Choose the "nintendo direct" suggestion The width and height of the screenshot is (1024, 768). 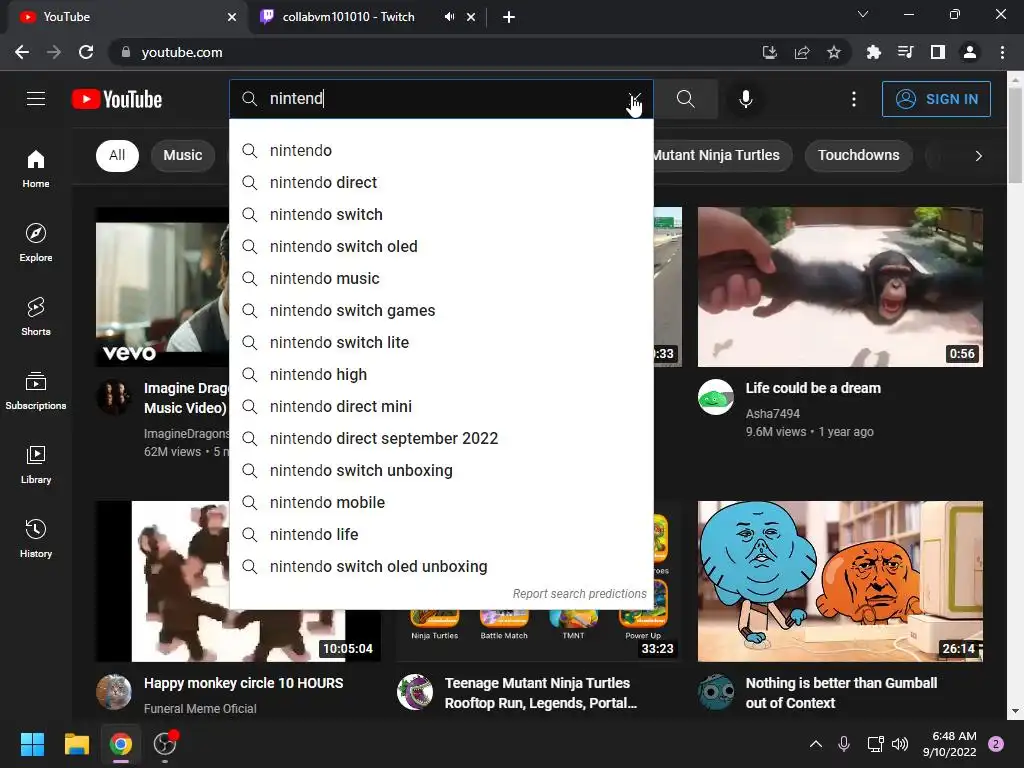(x=441, y=183)
